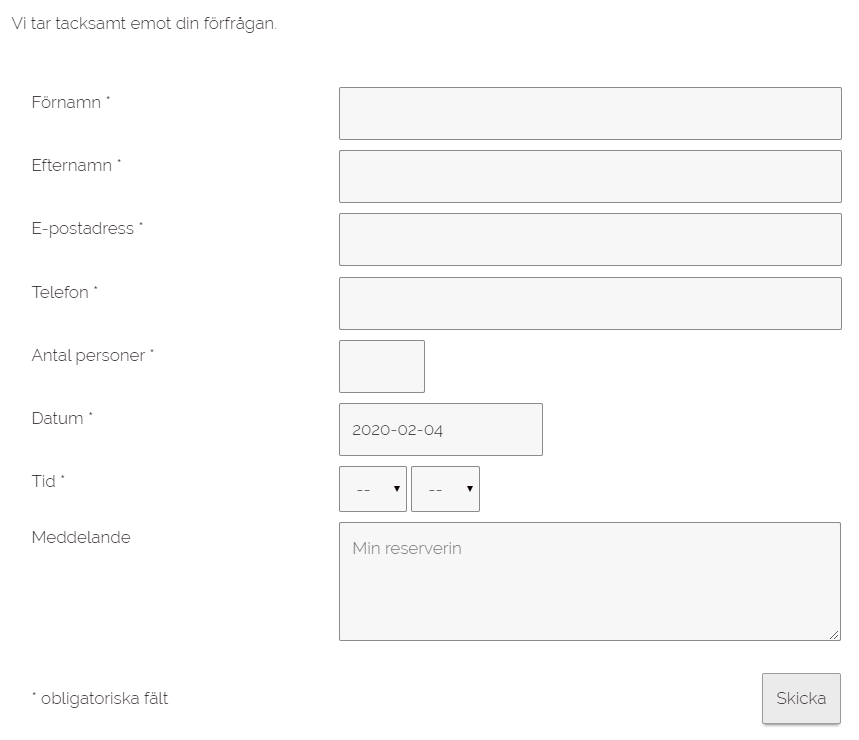Click the Förnamn input field
Screen dimensions: 859x740
click(590, 113)
